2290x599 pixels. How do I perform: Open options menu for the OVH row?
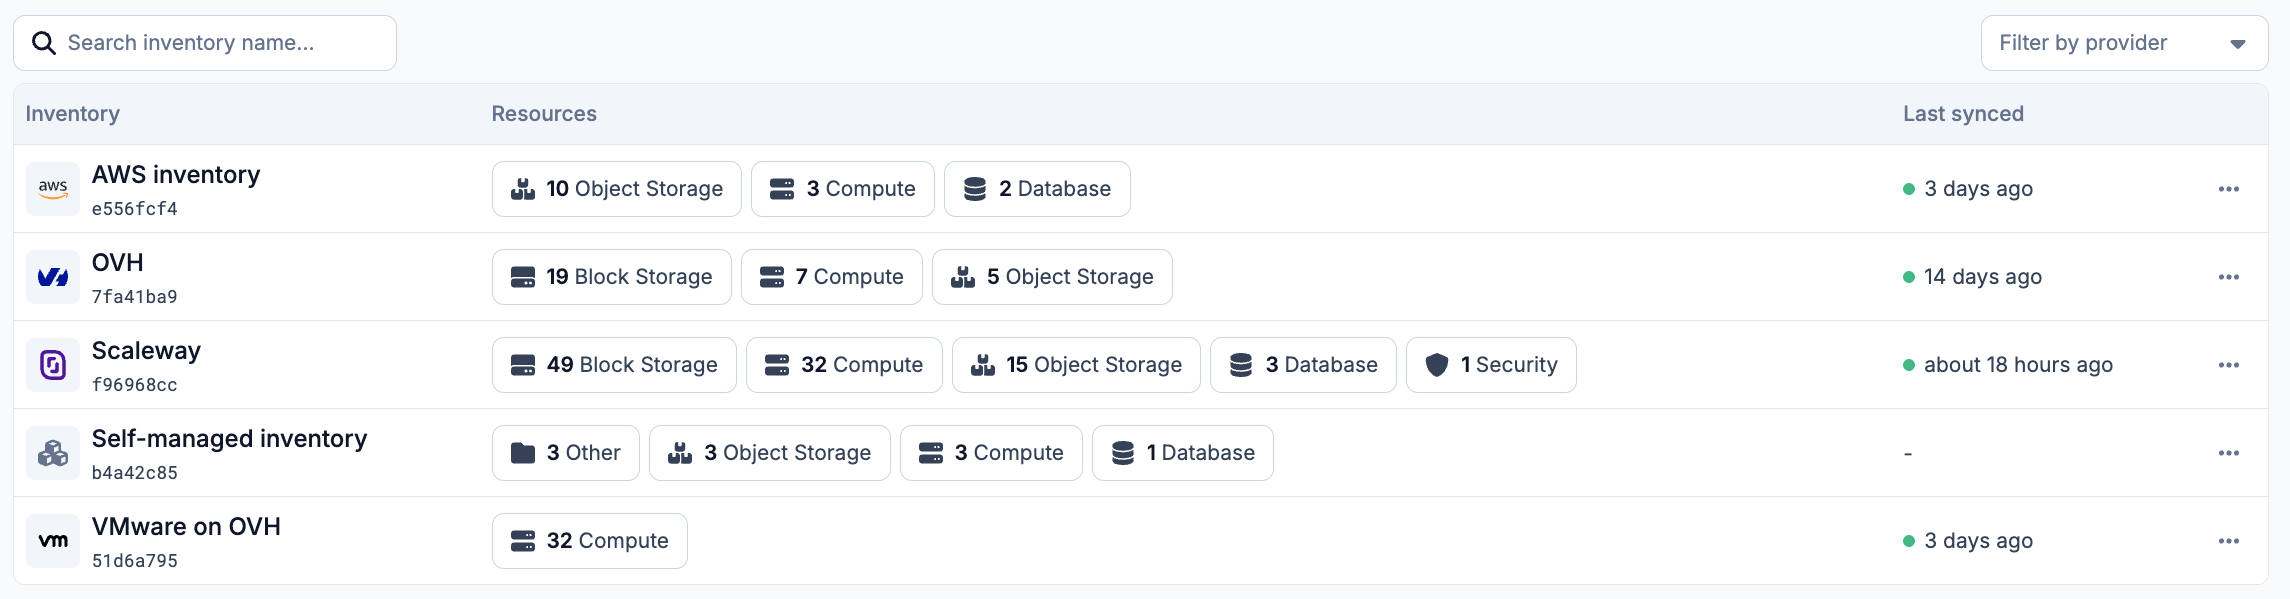2229,277
